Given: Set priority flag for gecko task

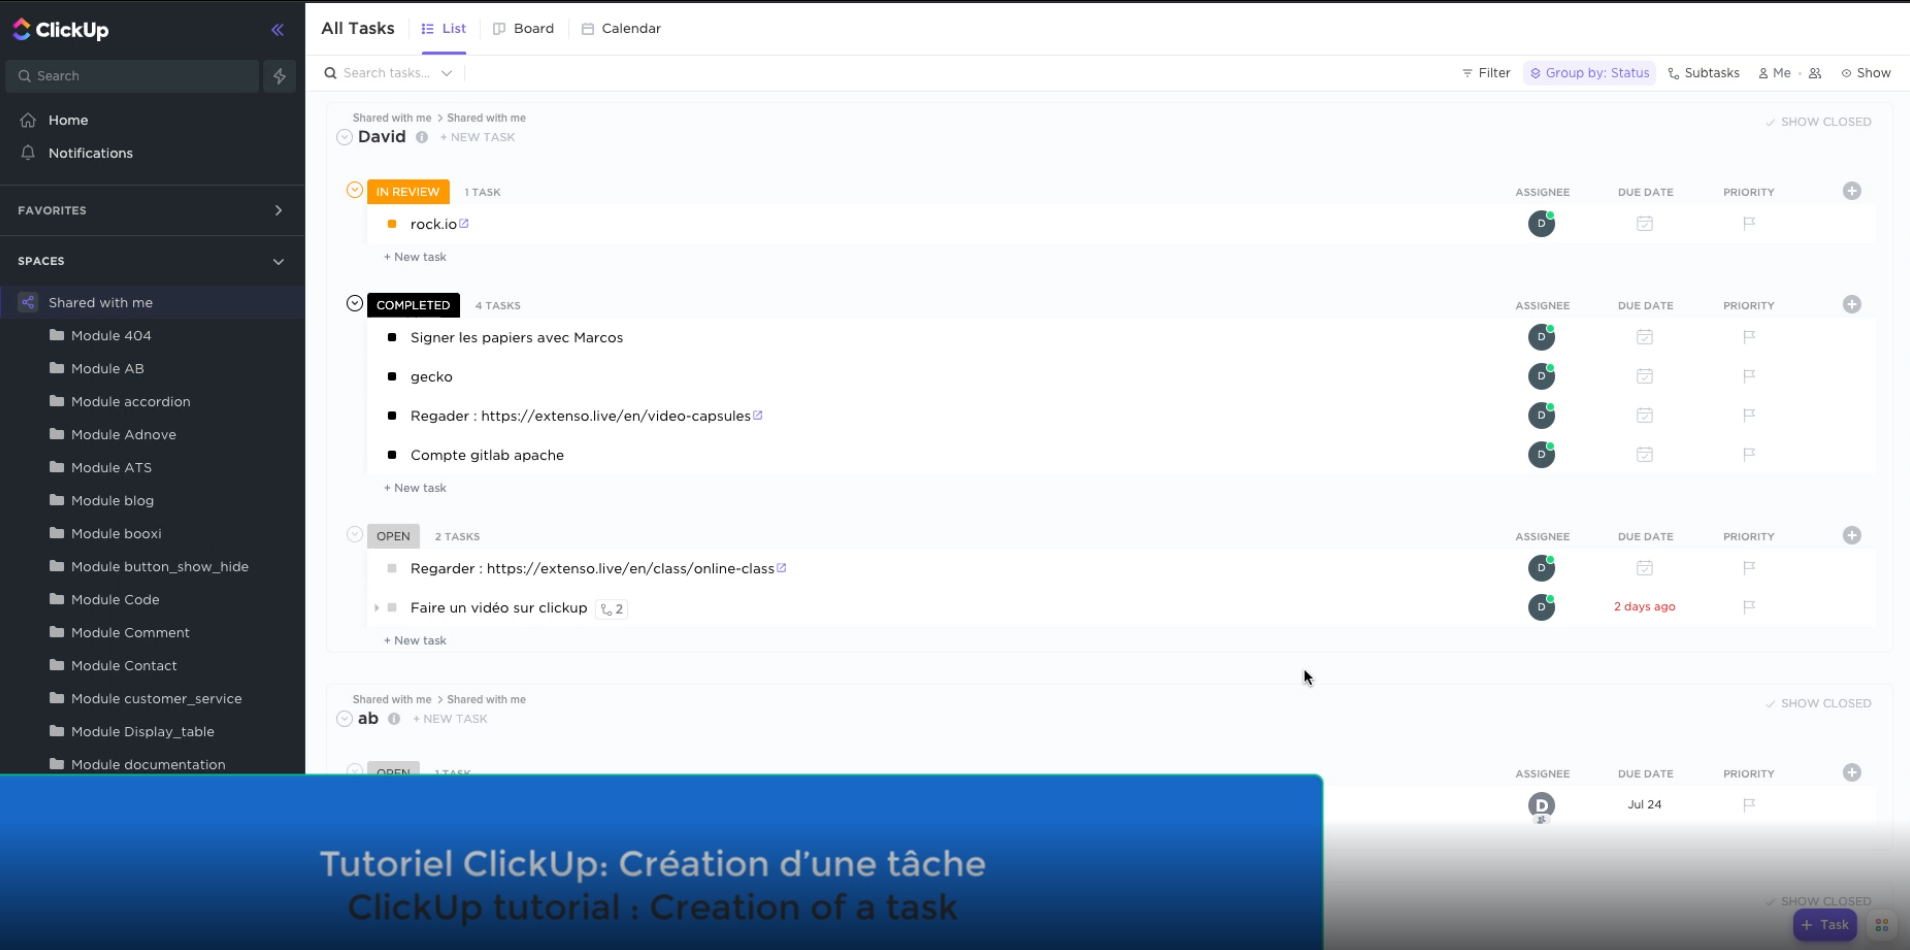Looking at the screenshot, I should click(1747, 376).
